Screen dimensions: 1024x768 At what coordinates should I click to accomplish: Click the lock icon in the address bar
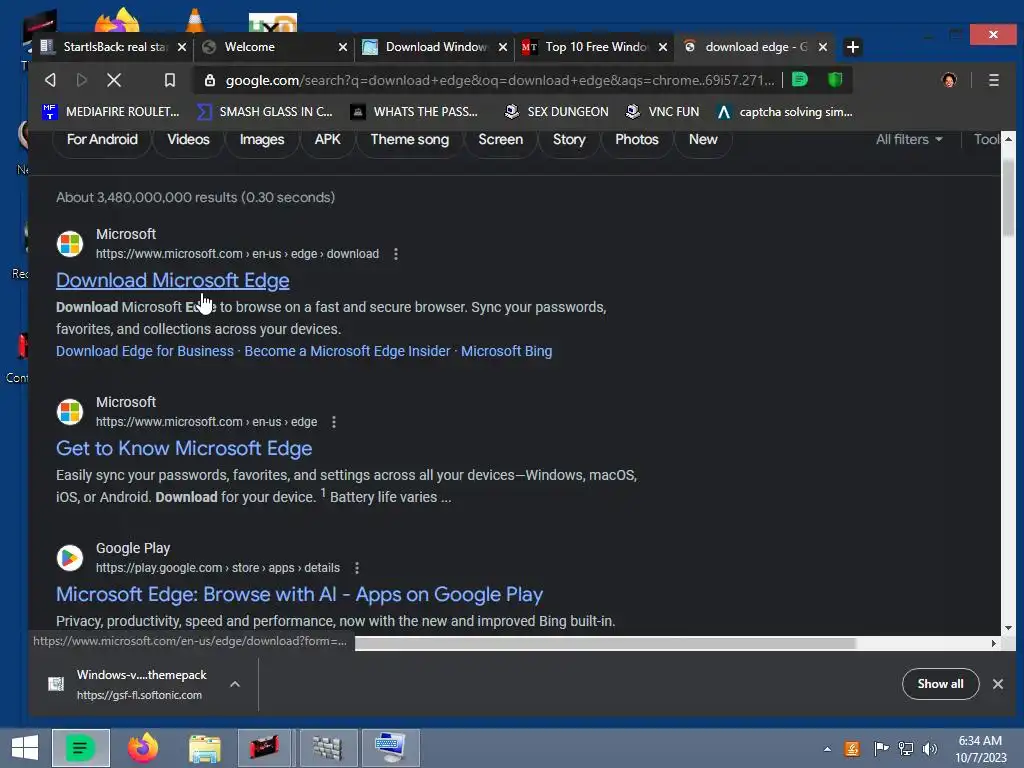(210, 80)
